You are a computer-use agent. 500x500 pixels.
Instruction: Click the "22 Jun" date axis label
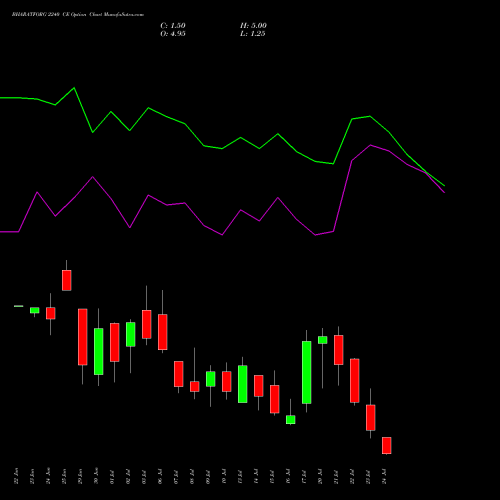point(17,476)
